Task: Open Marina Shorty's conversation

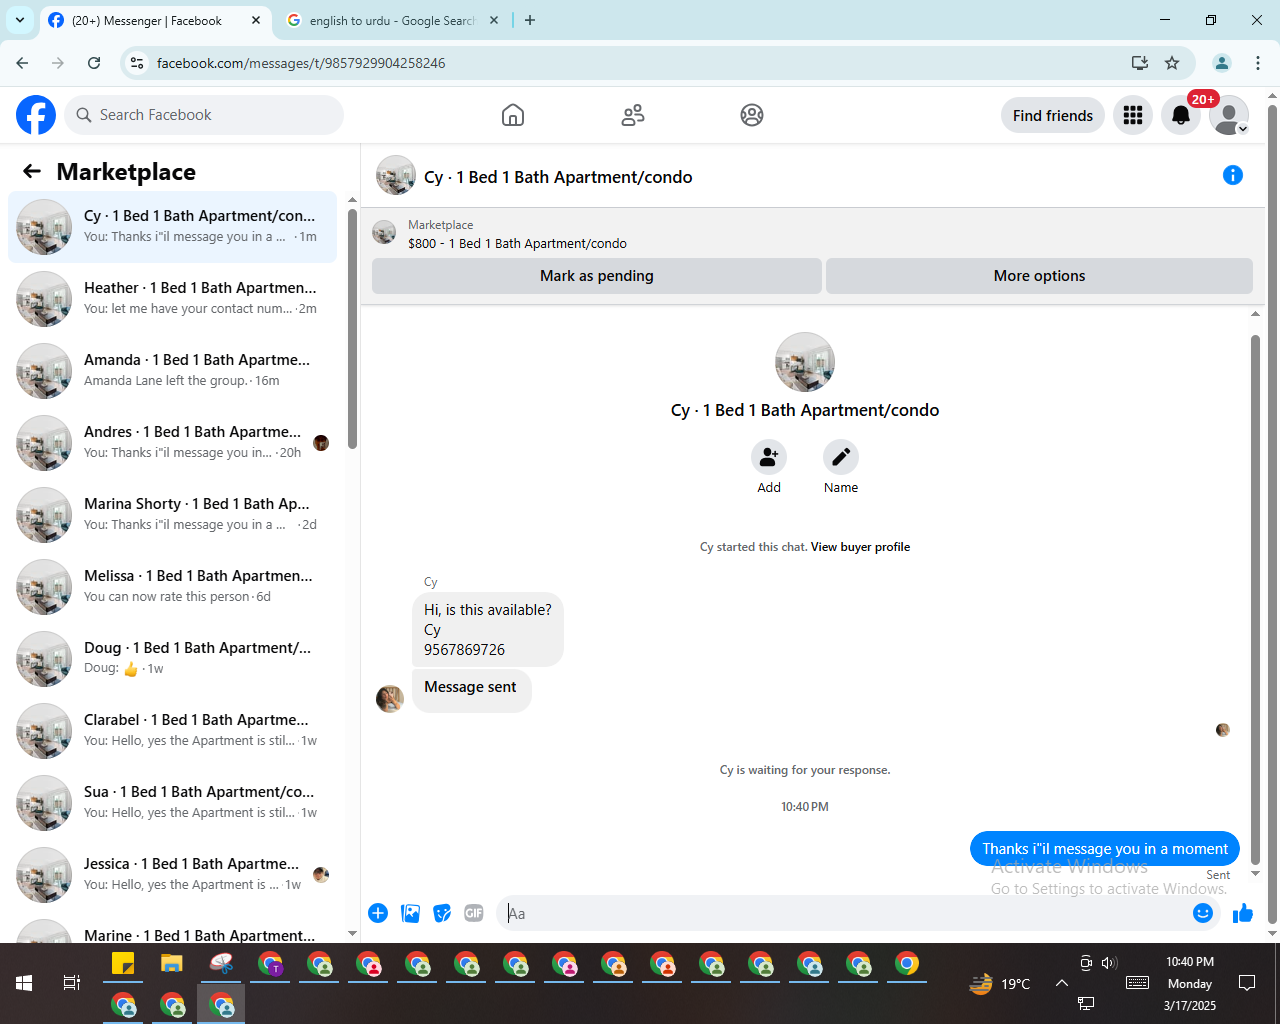Action: (172, 515)
